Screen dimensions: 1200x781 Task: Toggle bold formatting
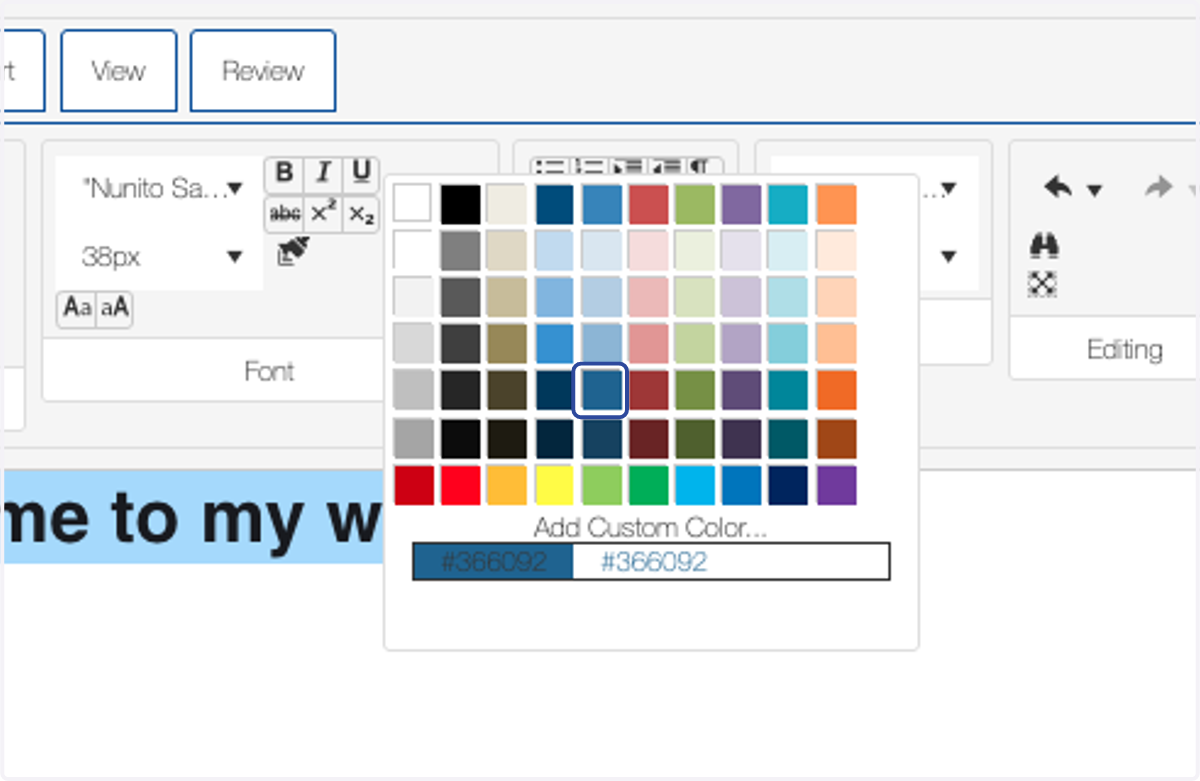coord(284,174)
